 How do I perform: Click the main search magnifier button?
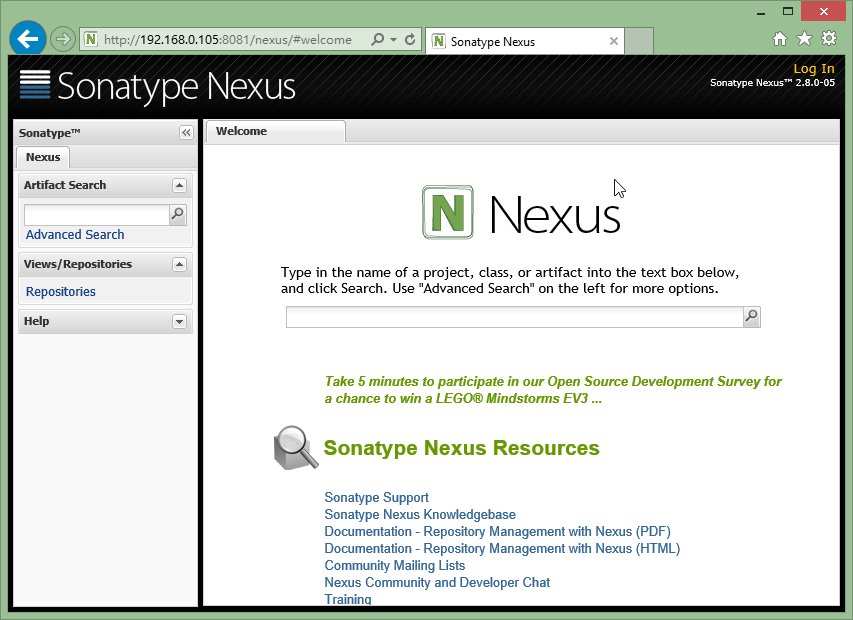[752, 317]
